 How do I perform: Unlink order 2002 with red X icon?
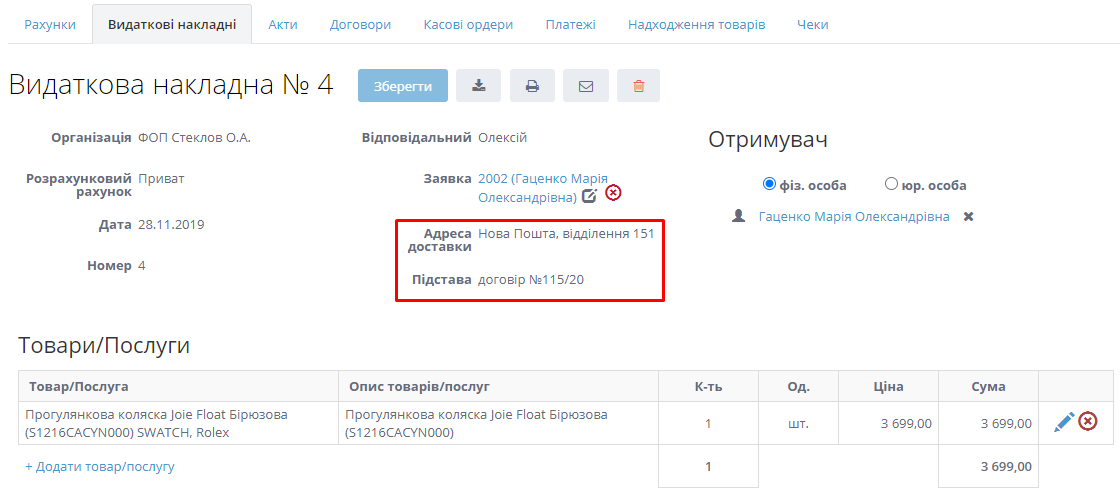click(x=613, y=193)
